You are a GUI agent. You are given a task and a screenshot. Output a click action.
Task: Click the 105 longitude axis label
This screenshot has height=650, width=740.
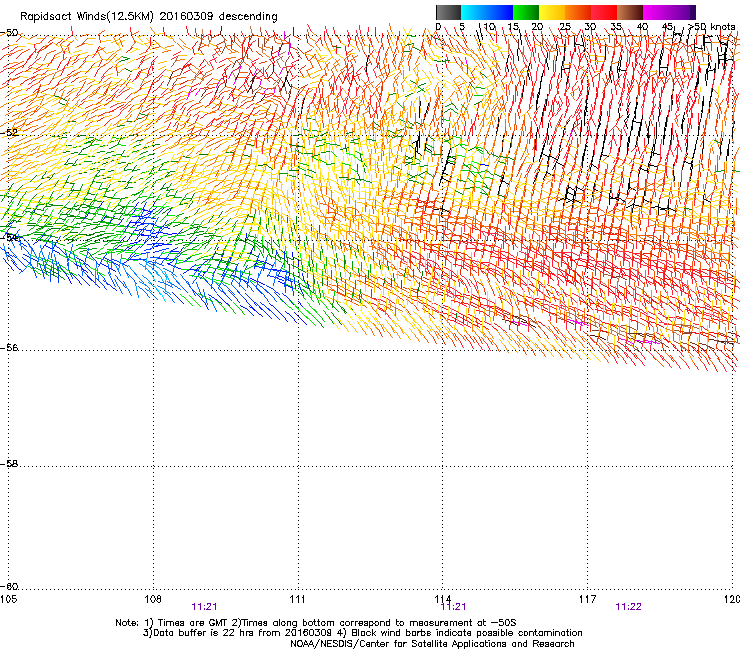click(x=8, y=599)
